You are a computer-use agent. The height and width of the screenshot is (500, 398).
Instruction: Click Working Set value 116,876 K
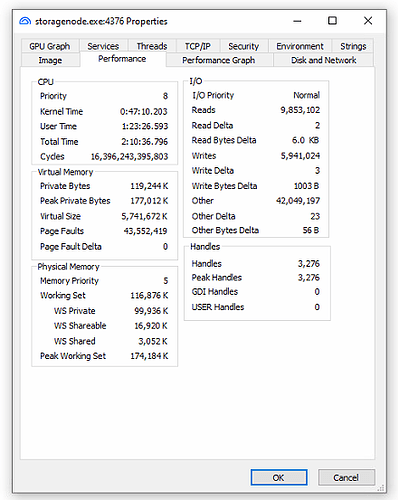pyautogui.click(x=149, y=295)
